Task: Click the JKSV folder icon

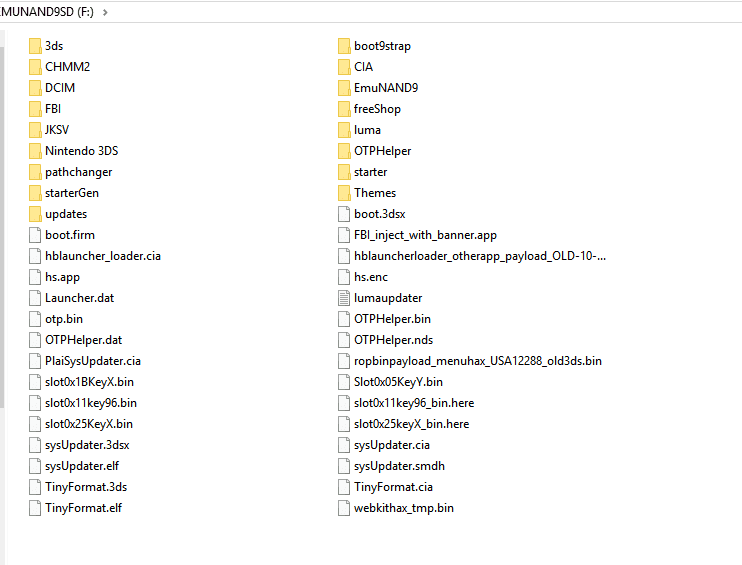Action: coord(35,130)
